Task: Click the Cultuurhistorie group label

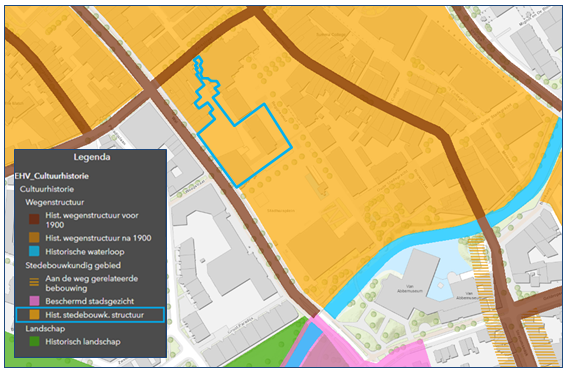Action: tap(47, 189)
